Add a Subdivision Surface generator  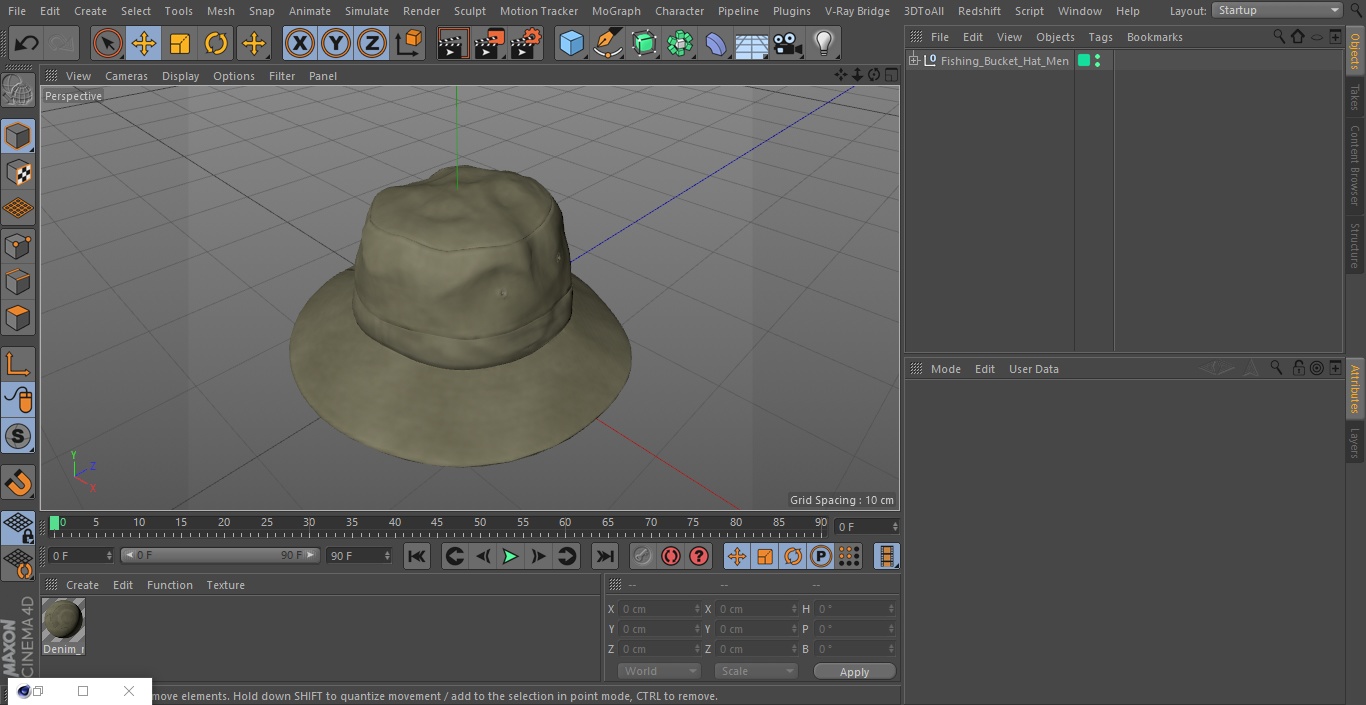click(x=644, y=43)
